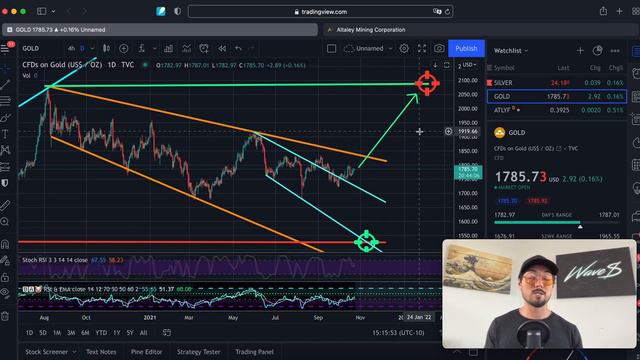
Task: Select the Zoom In magnifier tool
Action: pos(5,222)
